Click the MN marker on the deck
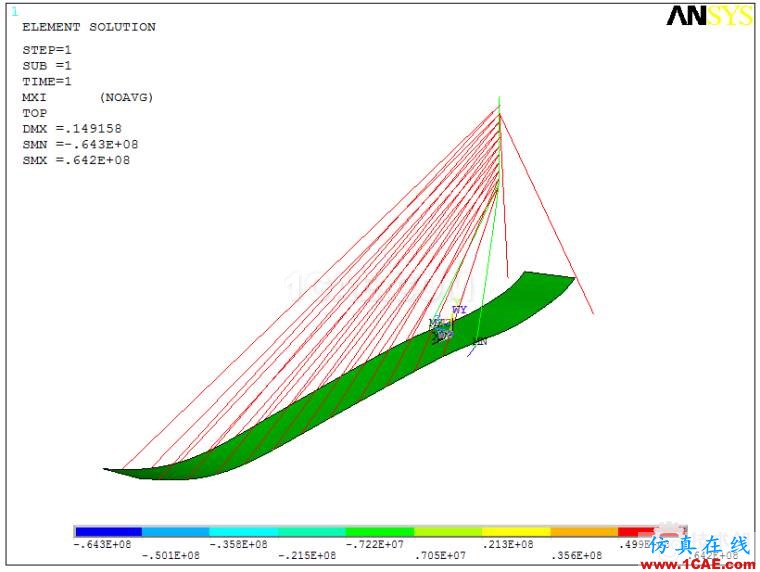Screen dimensions: 760x572 (x=479, y=342)
